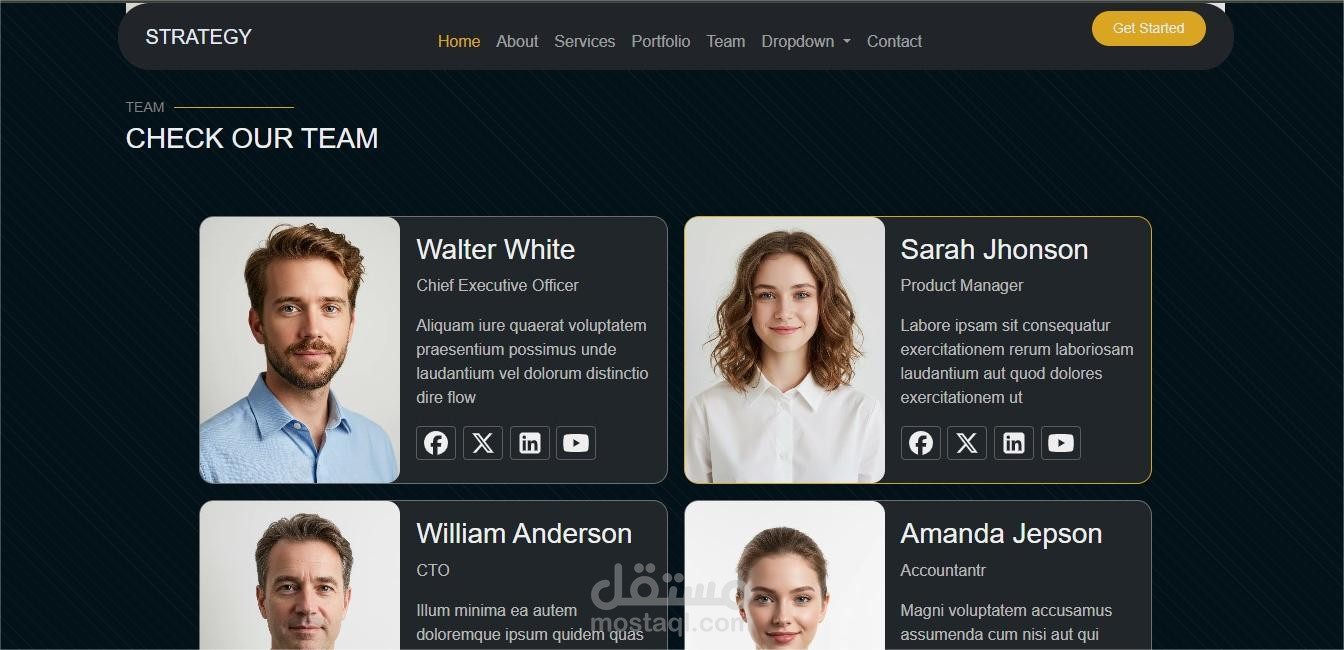Expand the Dropdown nav menu
Viewport: 1344px width, 650px height.
(806, 41)
